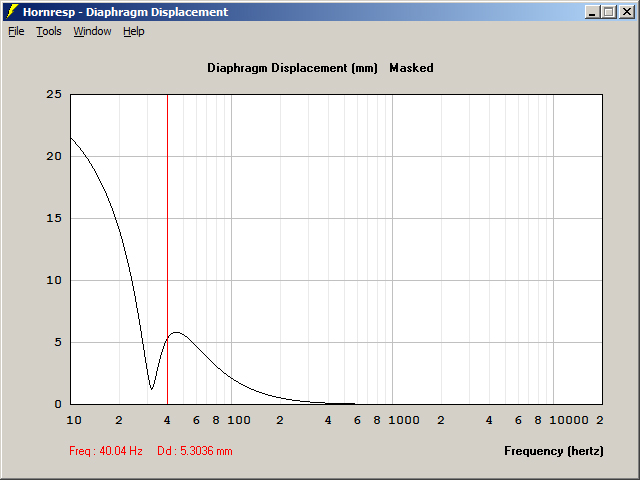The height and width of the screenshot is (480, 640).
Task: Open the Tools menu
Action: pyautogui.click(x=49, y=31)
